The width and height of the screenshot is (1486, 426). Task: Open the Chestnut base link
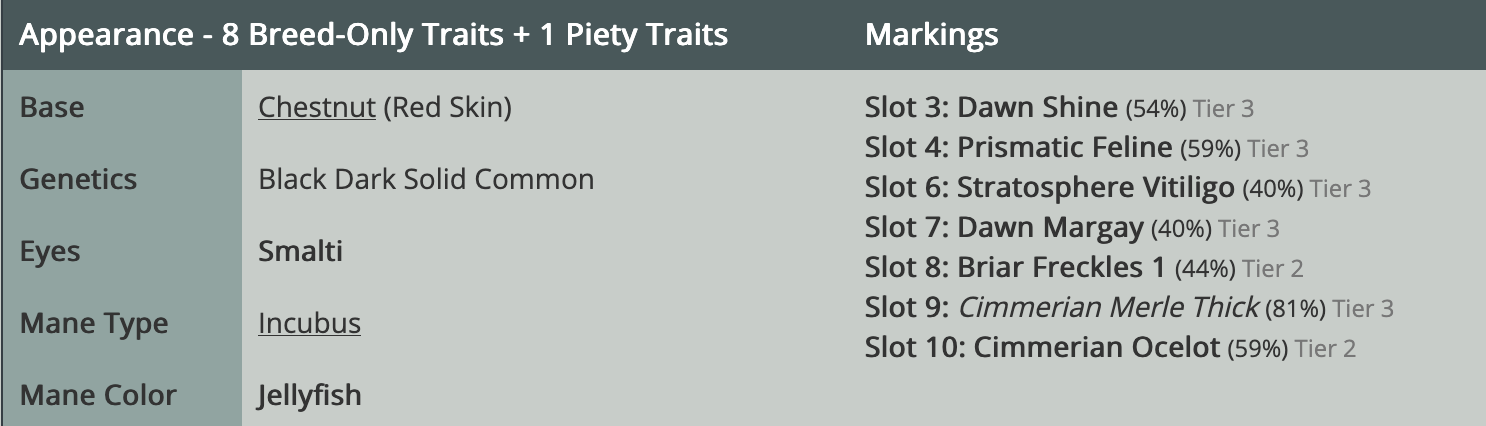pyautogui.click(x=316, y=108)
